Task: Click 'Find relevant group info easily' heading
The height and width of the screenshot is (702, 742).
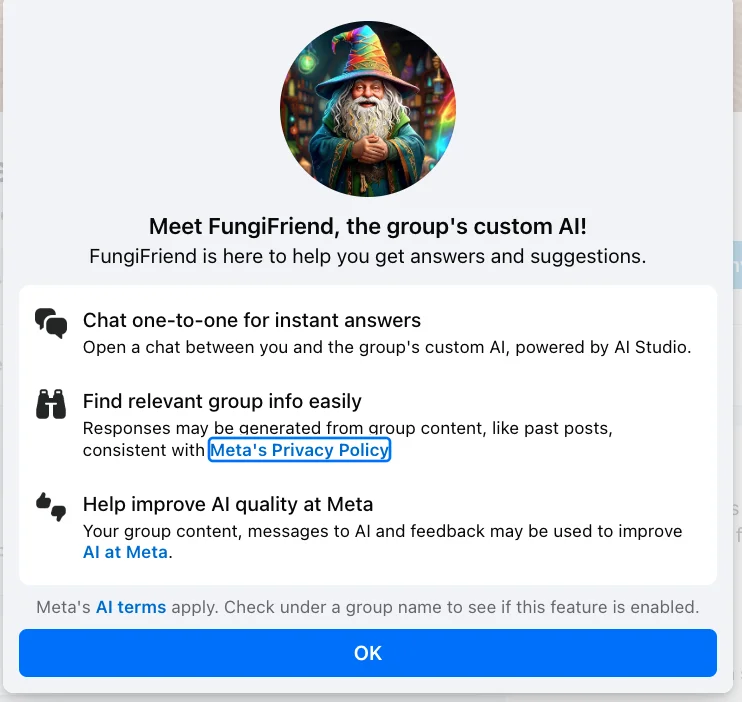Action: [222, 401]
